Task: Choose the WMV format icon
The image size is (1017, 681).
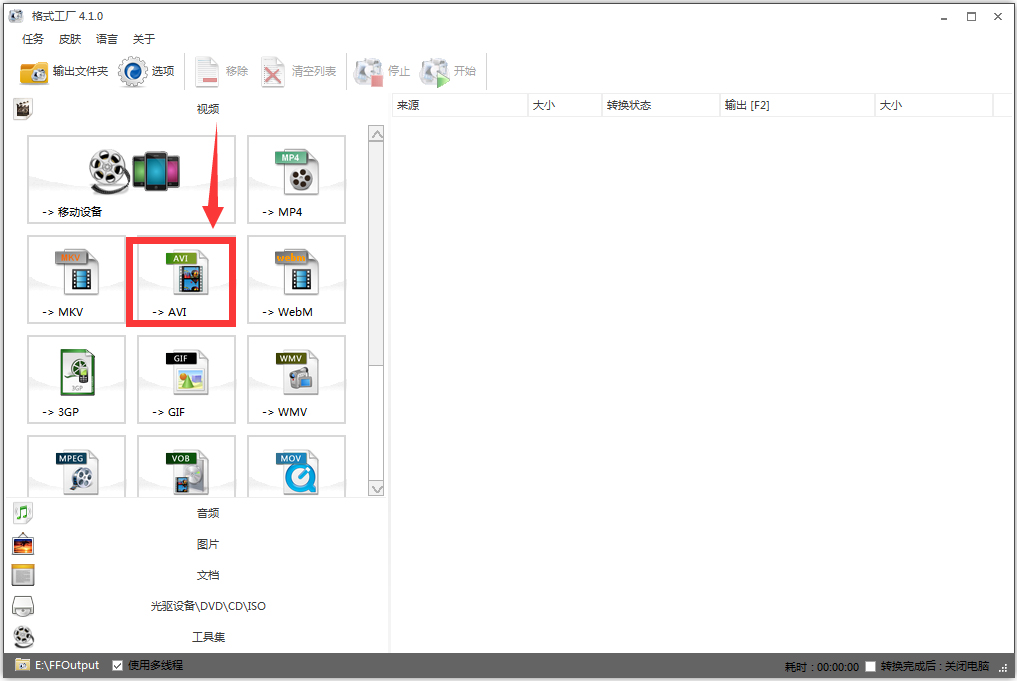Action: pyautogui.click(x=296, y=380)
